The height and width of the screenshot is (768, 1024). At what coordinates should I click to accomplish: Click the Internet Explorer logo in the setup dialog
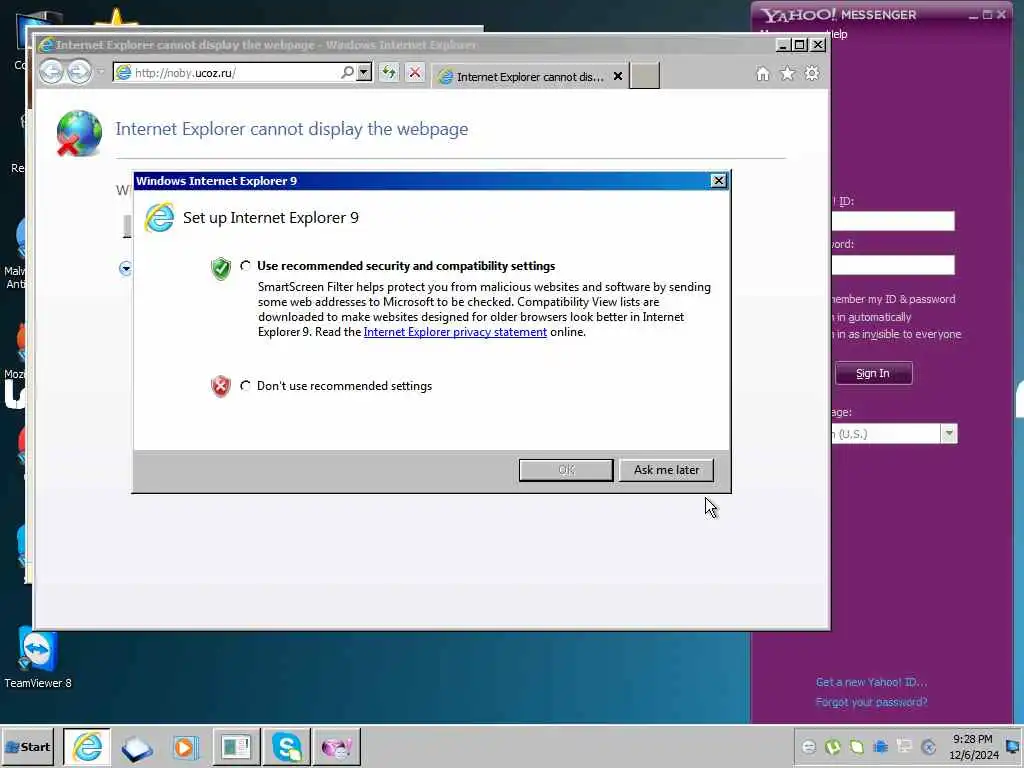(159, 217)
